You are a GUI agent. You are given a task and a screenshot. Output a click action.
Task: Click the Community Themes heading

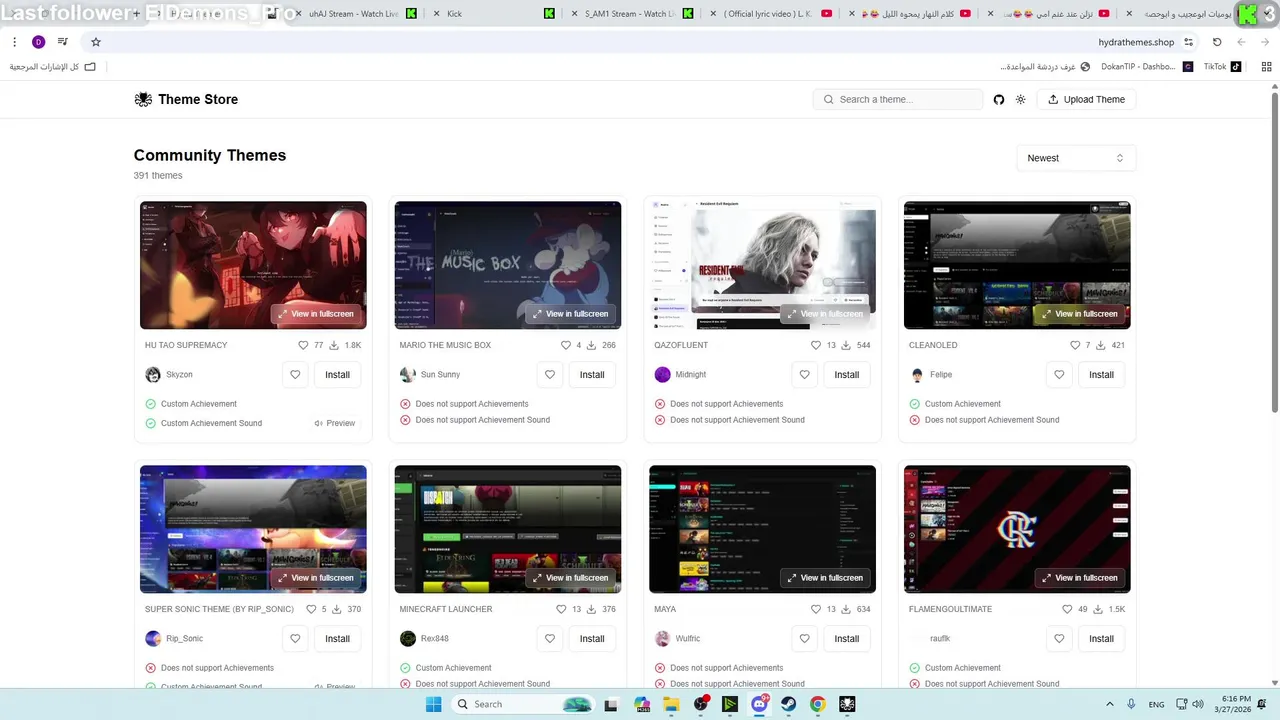coord(210,155)
